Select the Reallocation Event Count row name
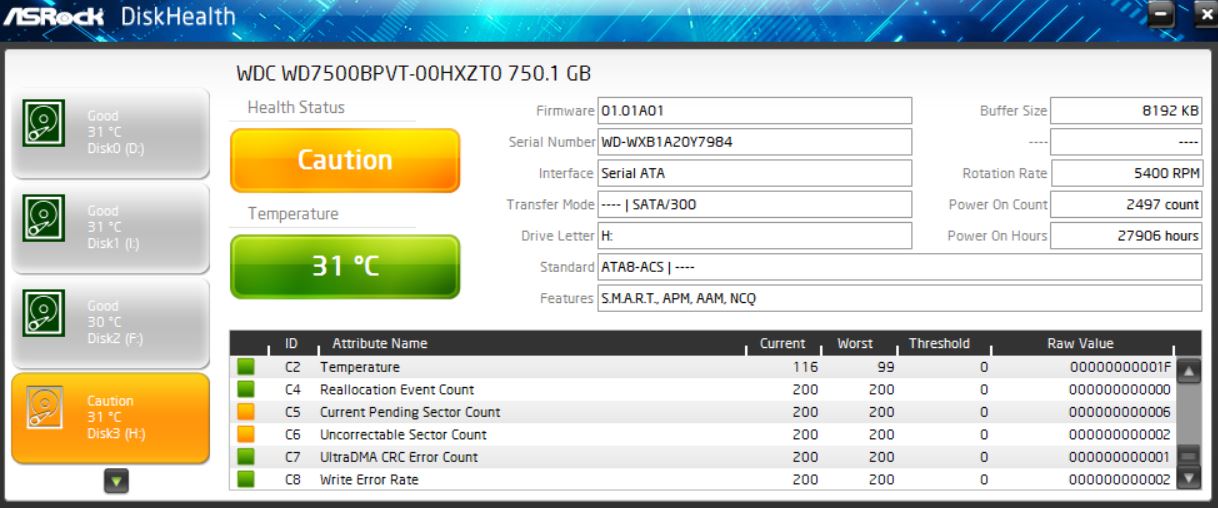 coord(397,389)
